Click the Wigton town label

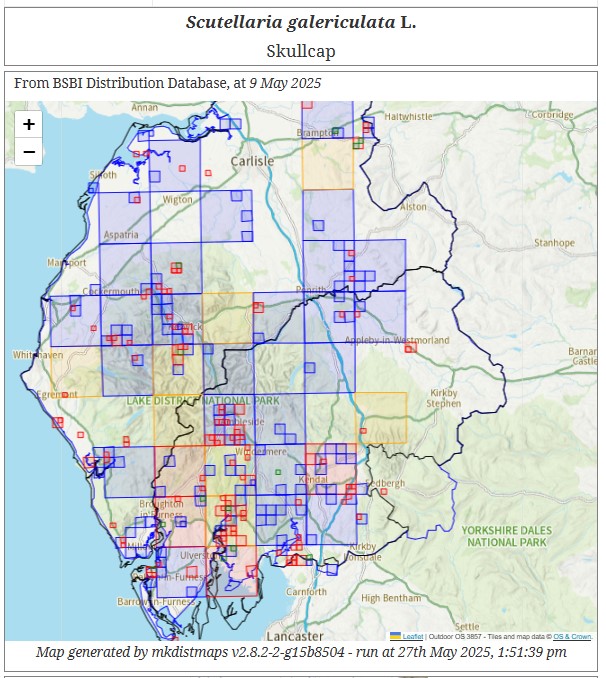point(178,200)
